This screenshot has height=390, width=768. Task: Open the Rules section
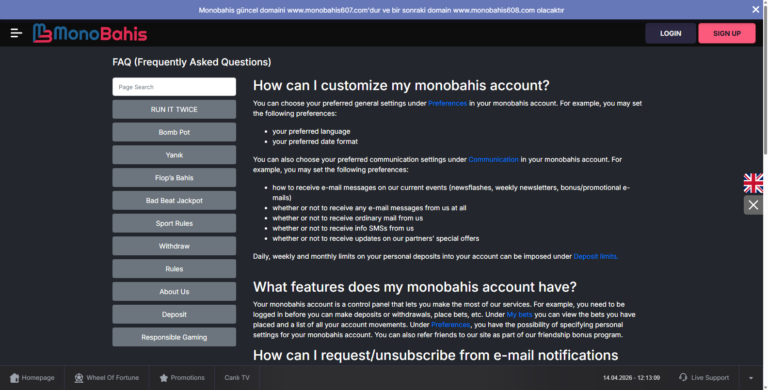tap(174, 269)
